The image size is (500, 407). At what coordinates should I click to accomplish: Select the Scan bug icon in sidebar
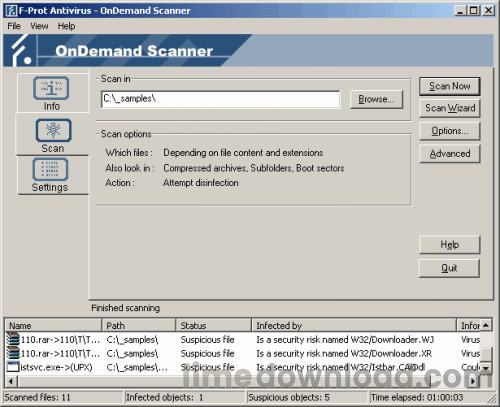click(x=53, y=130)
